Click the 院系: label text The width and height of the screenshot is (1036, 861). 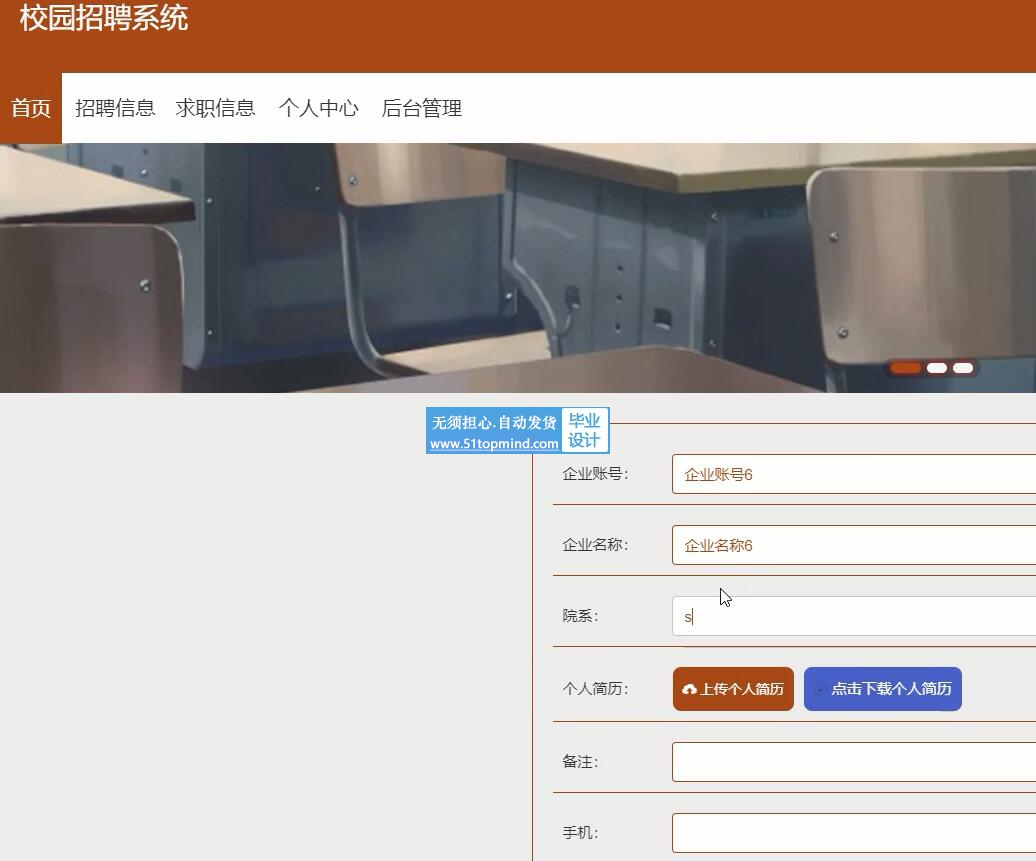point(580,616)
